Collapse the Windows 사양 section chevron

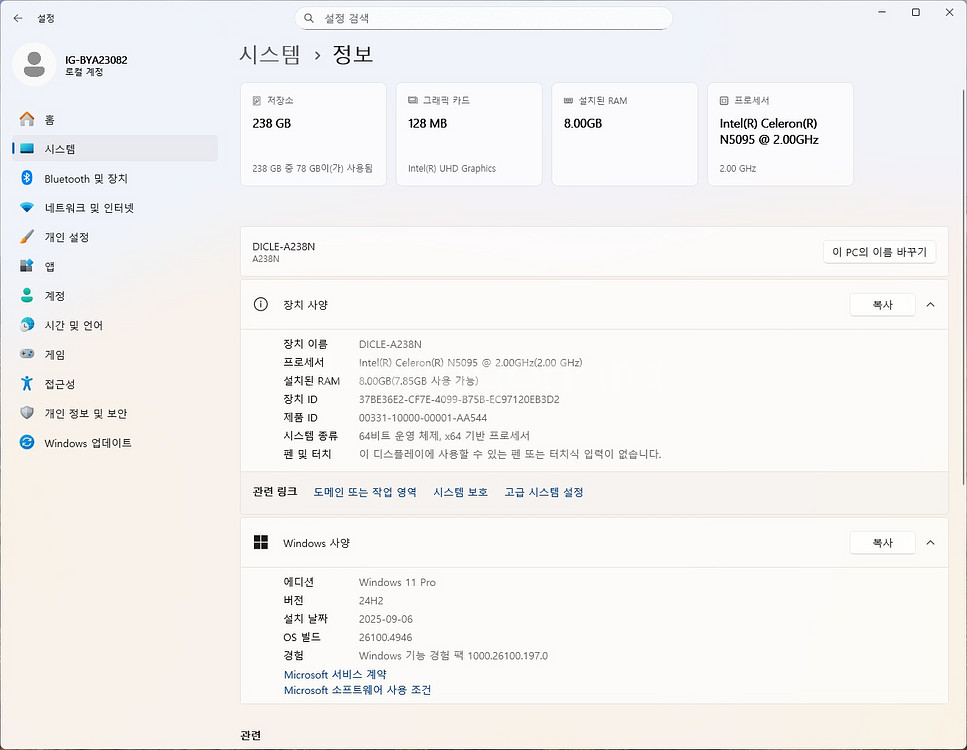point(931,543)
